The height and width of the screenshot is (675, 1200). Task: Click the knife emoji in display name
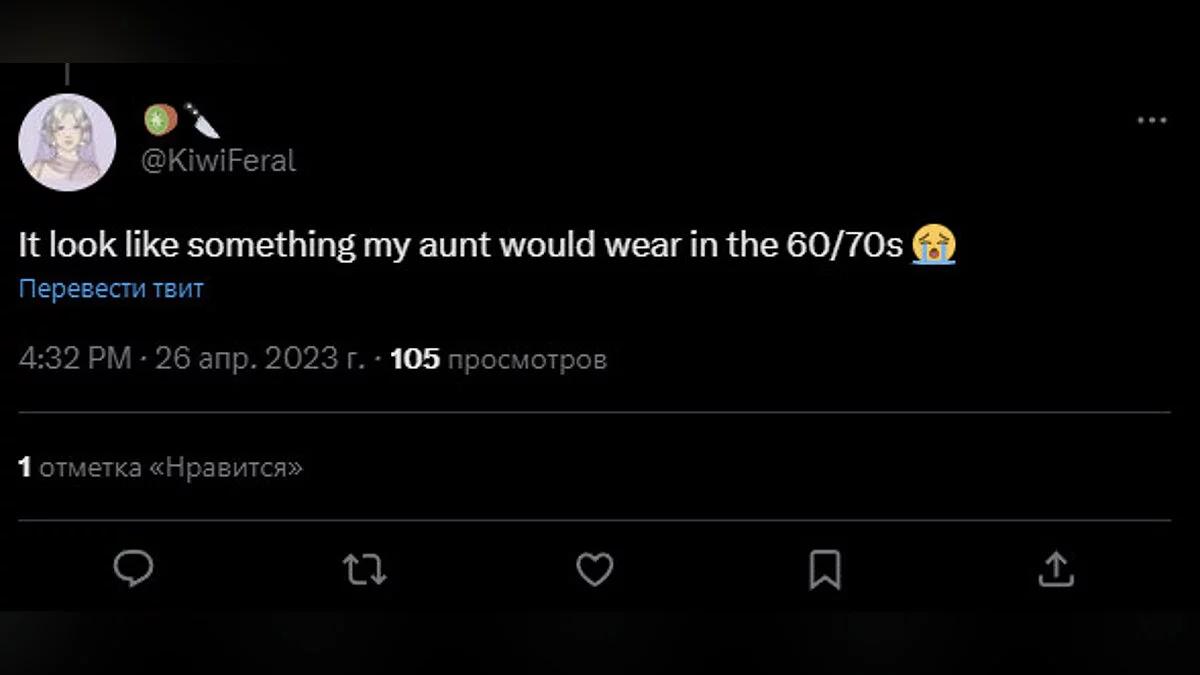coord(202,120)
